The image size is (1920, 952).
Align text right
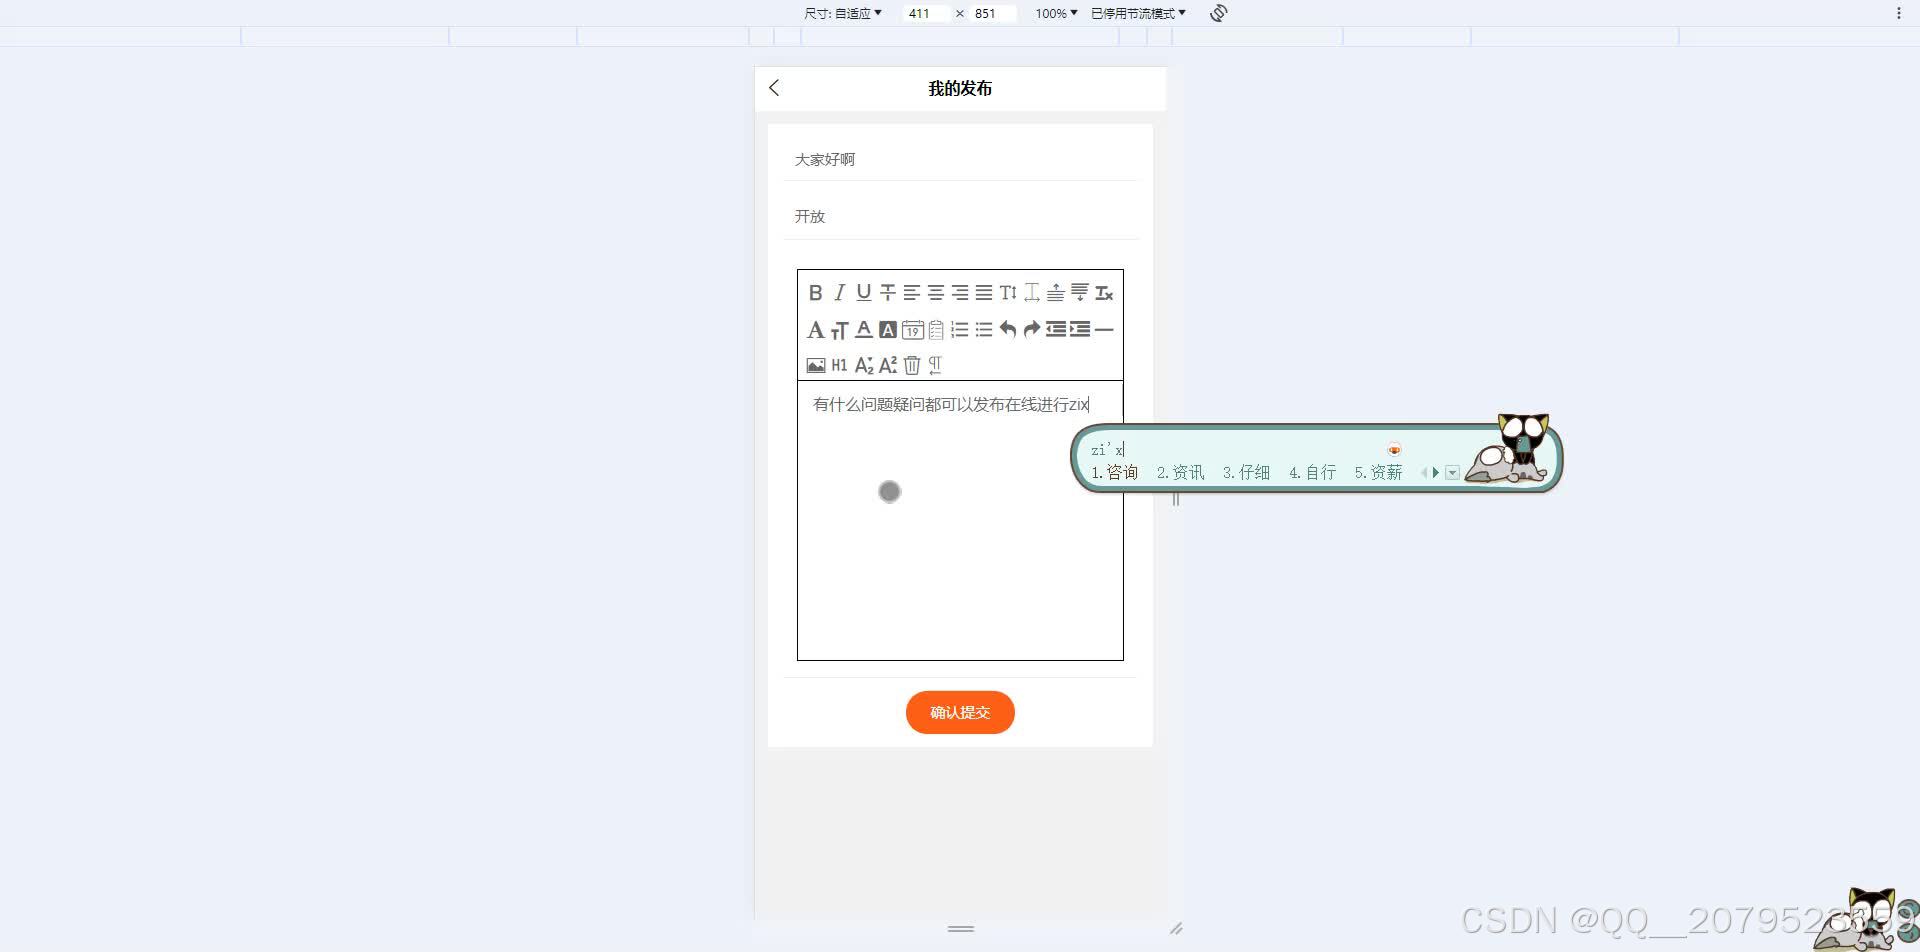[x=959, y=293]
